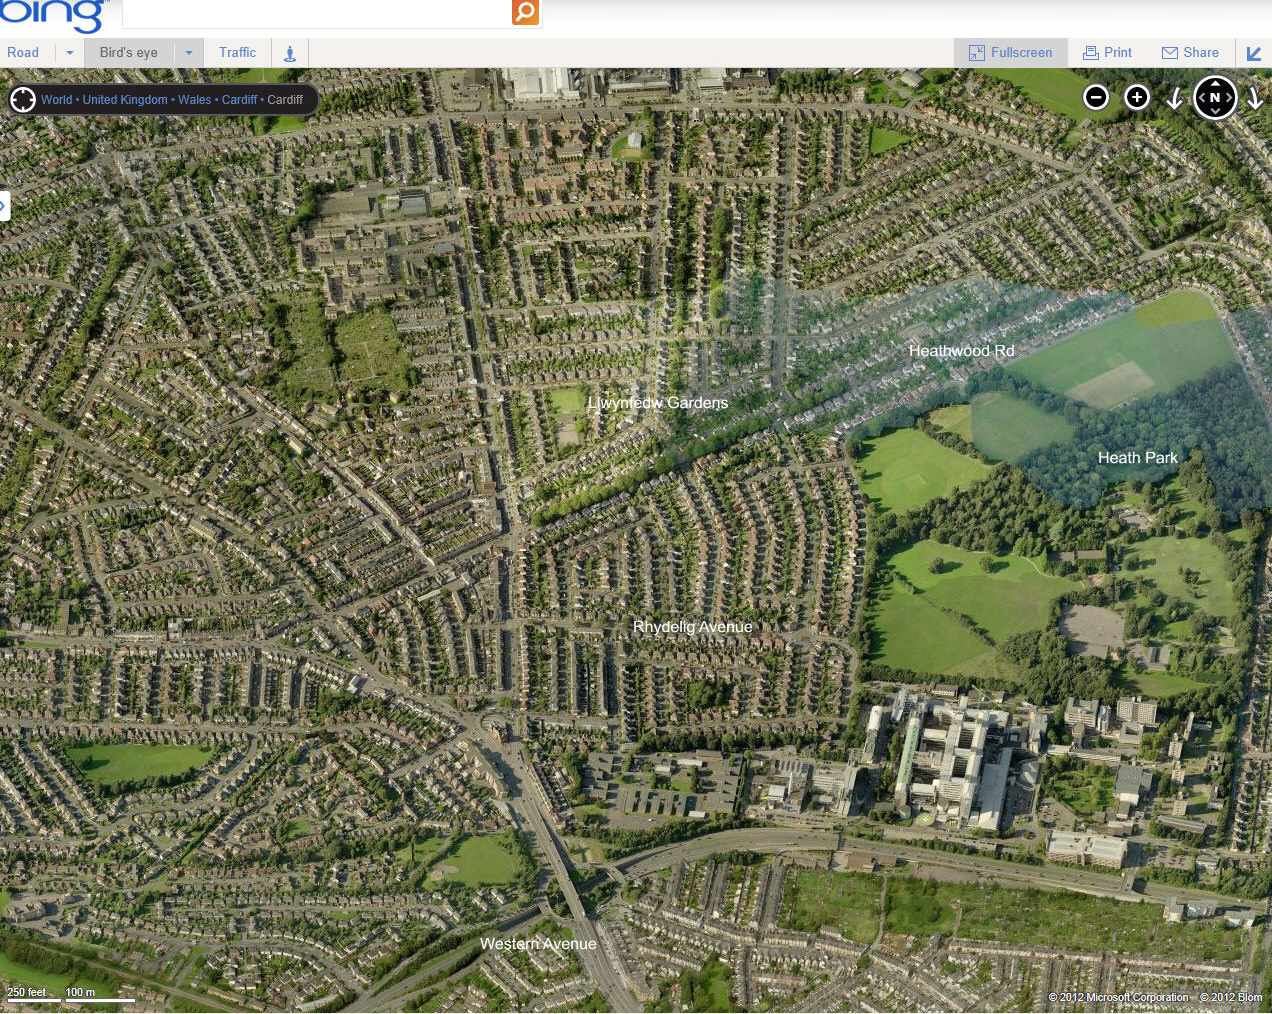Viewport: 1272px width, 1014px height.
Task: Rotate the view counterclockwise with left arrow
Action: (x=1175, y=98)
